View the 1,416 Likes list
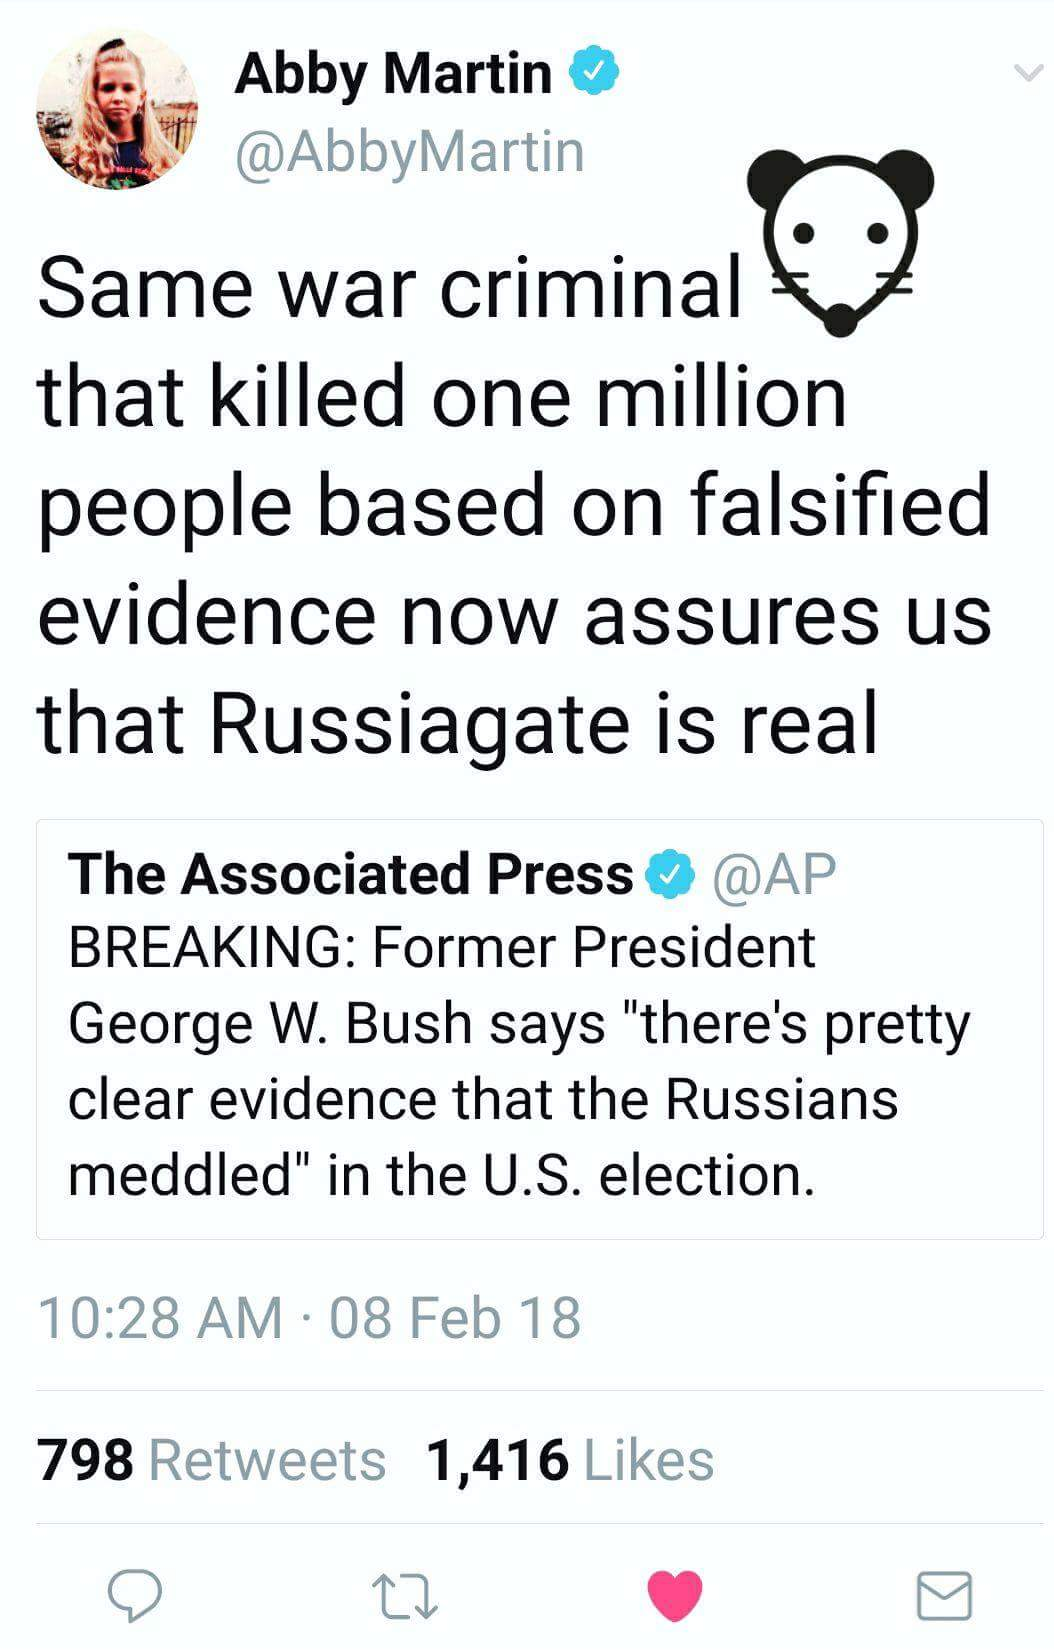 [570, 1459]
